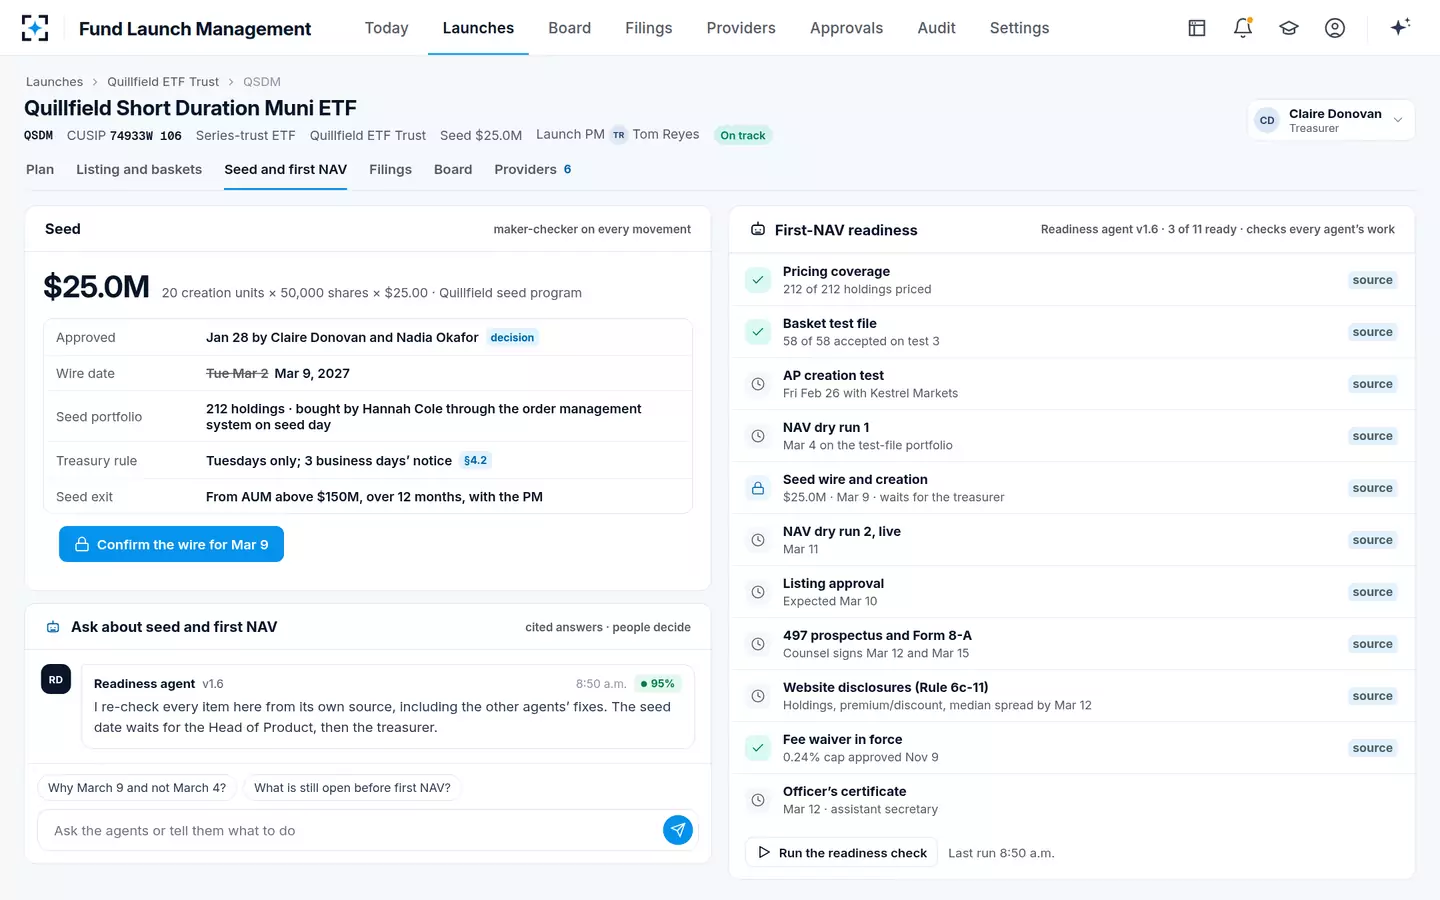Click the clock icon on AP creation test
The width and height of the screenshot is (1440, 900).
click(758, 384)
